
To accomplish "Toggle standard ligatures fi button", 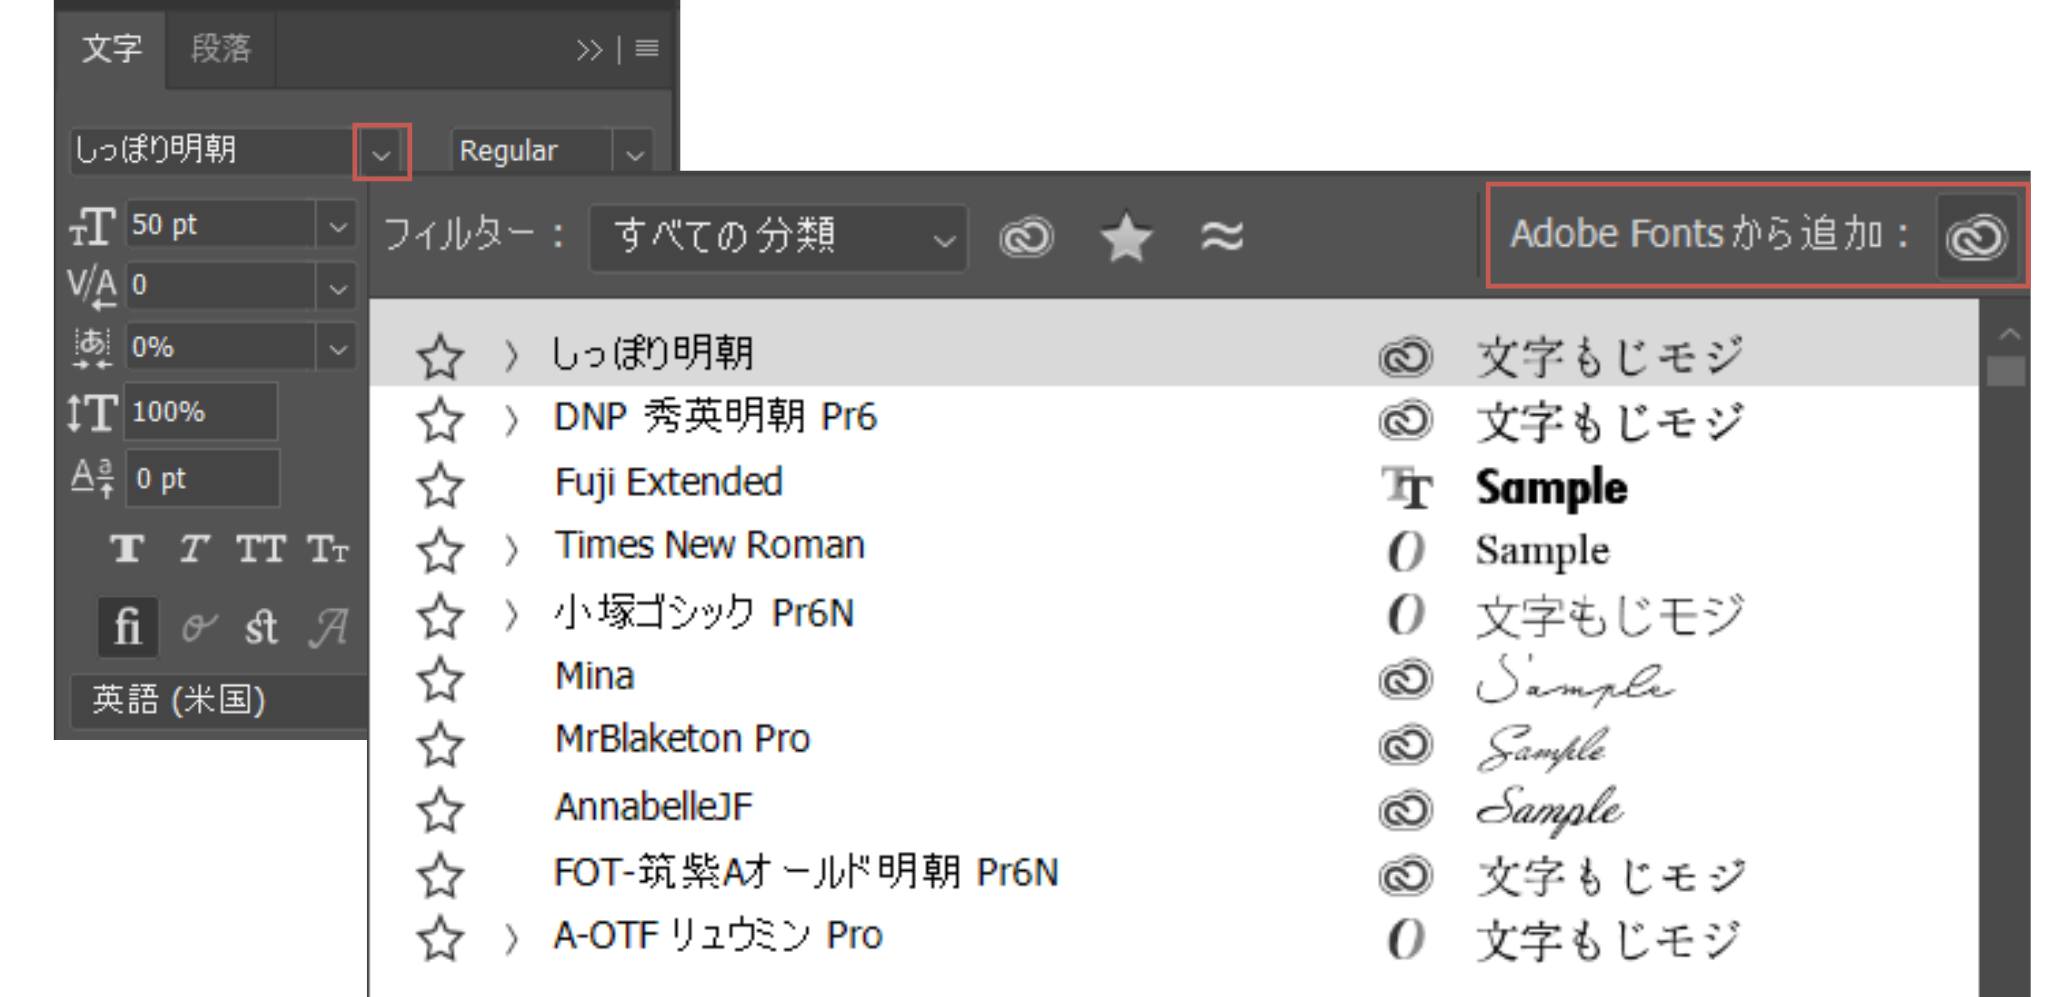I will pos(127,627).
